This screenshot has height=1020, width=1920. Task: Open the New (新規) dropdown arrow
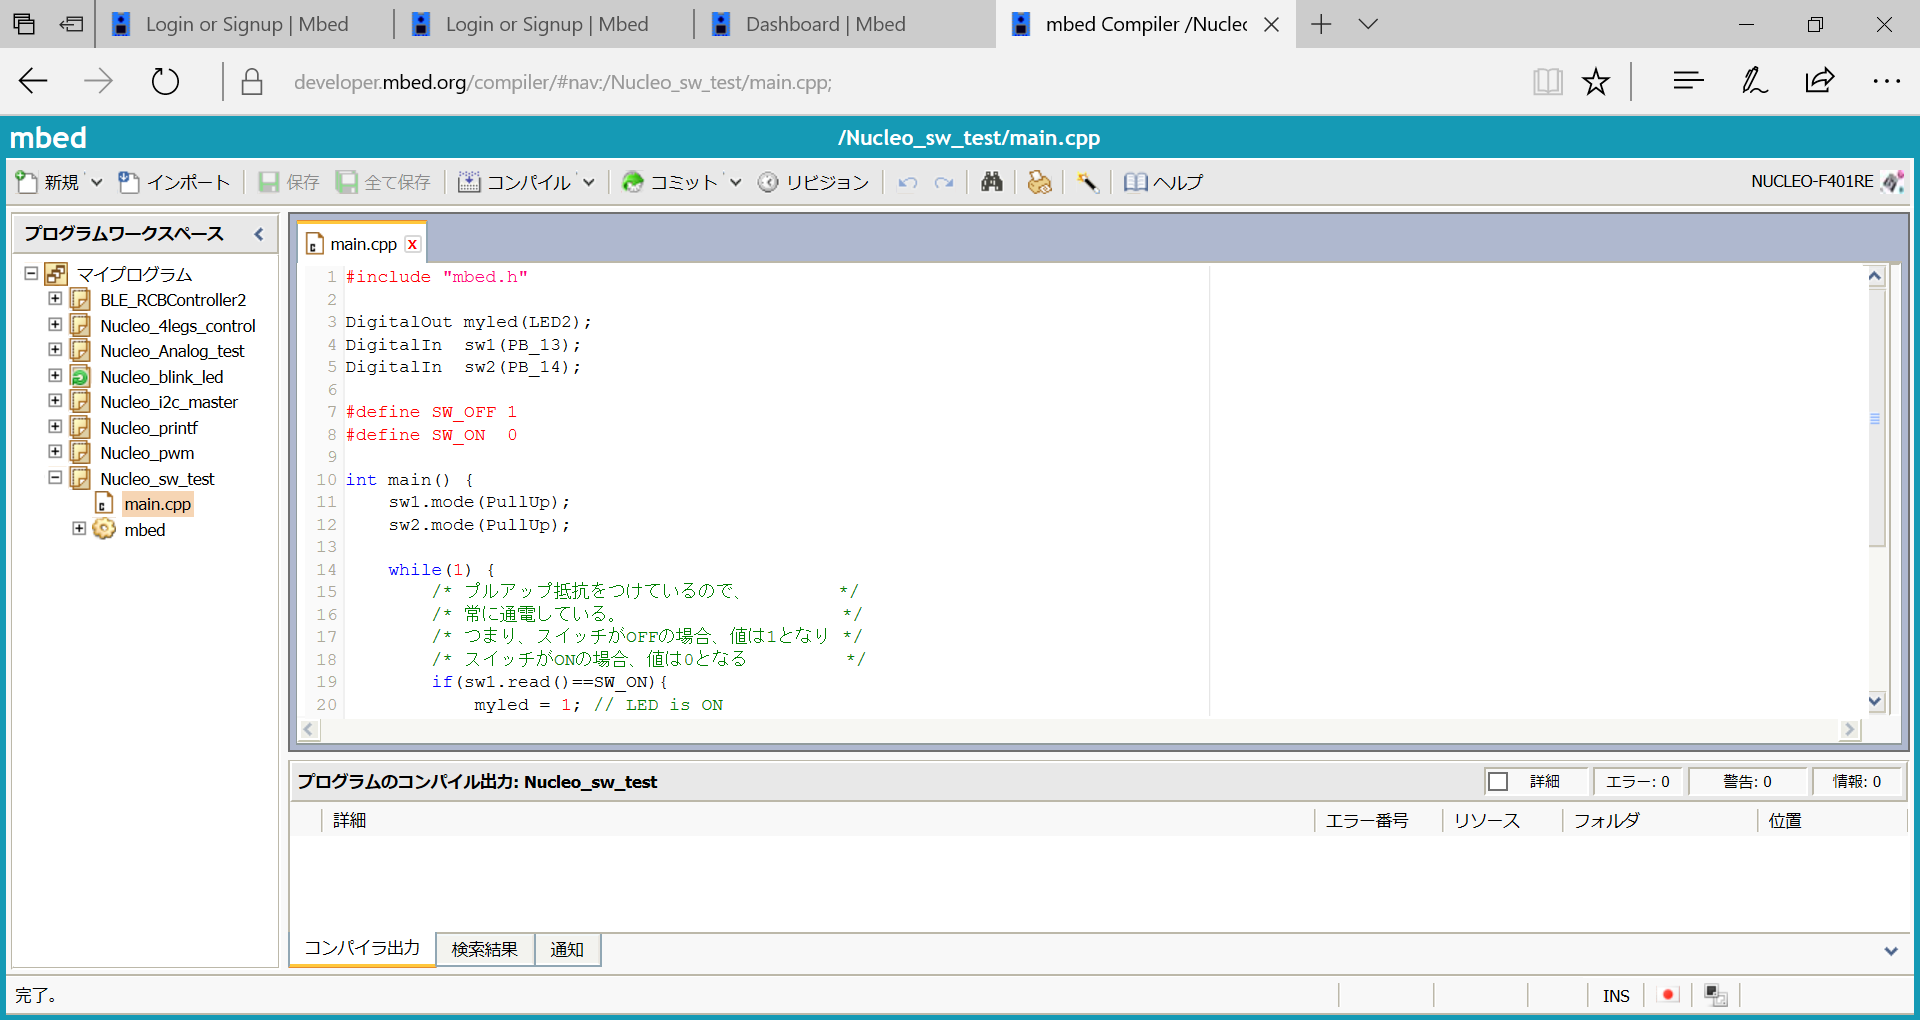coord(96,182)
